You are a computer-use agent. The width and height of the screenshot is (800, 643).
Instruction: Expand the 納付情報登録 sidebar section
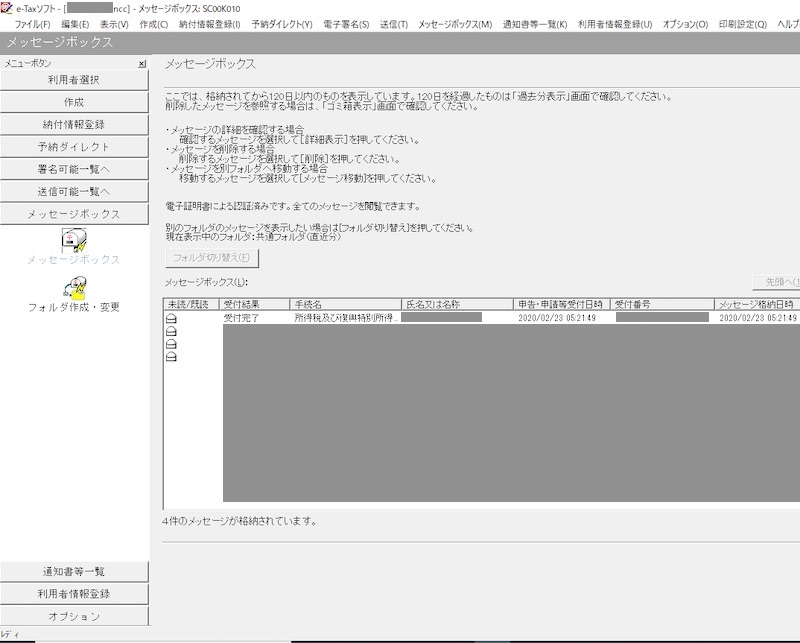tap(74, 125)
